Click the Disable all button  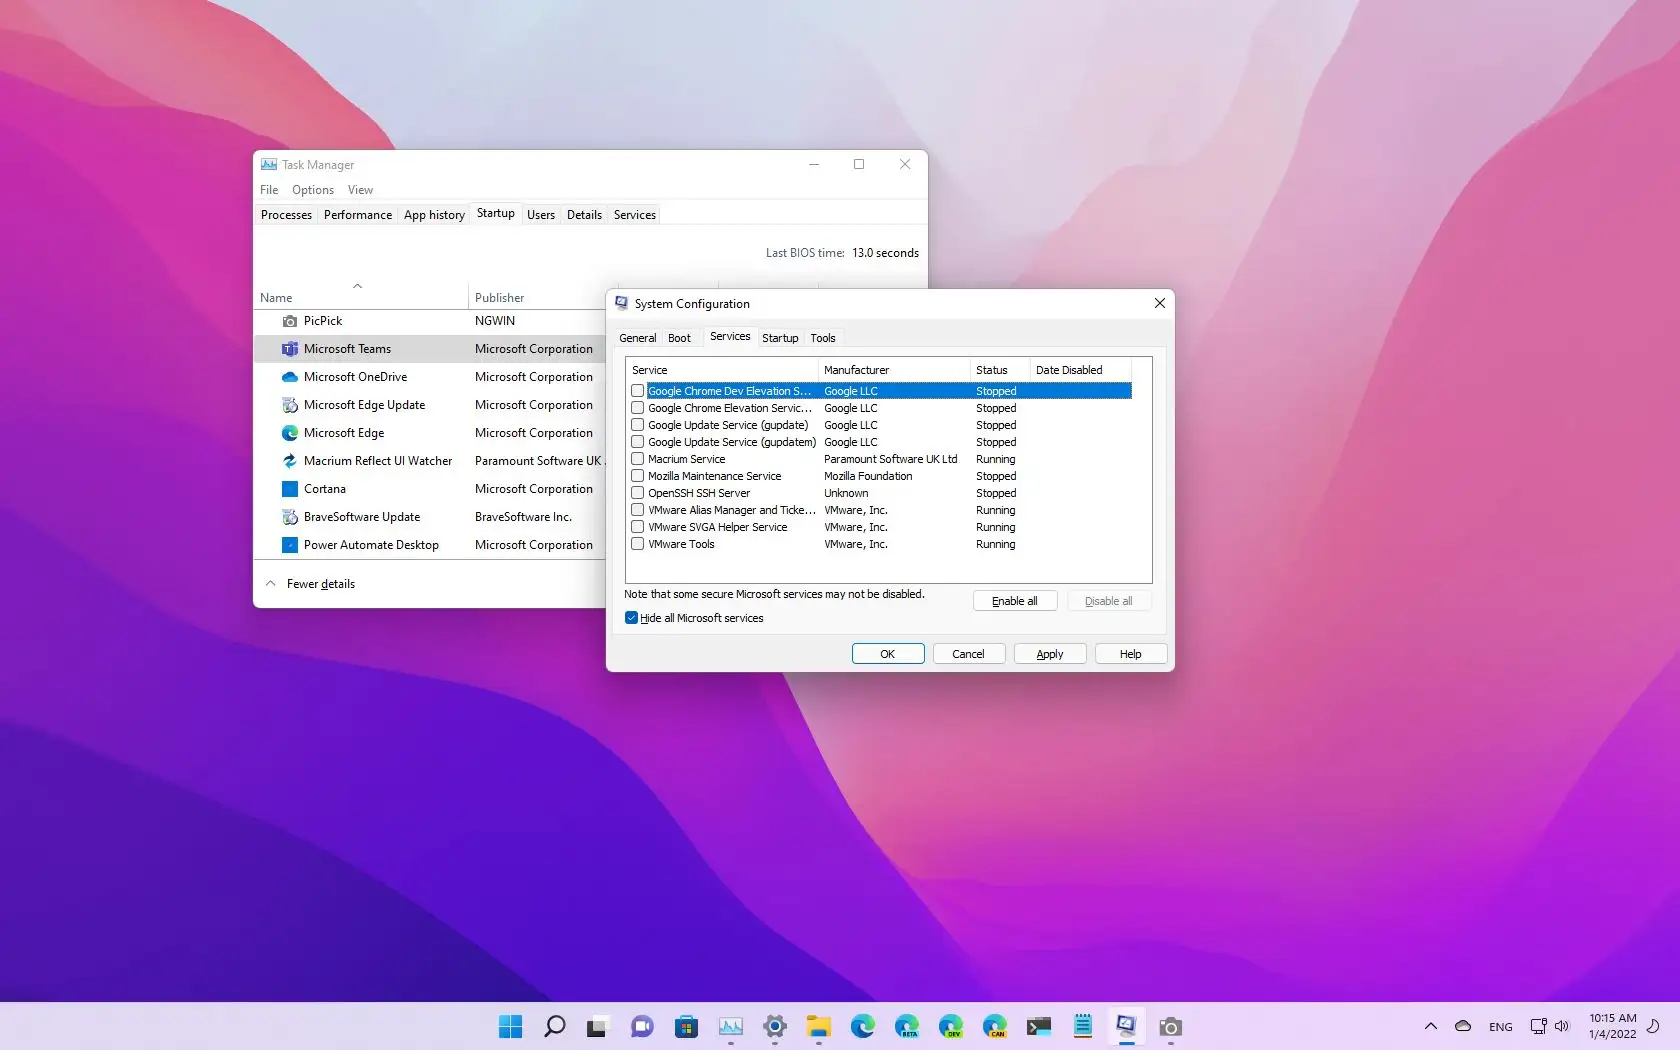1108,600
